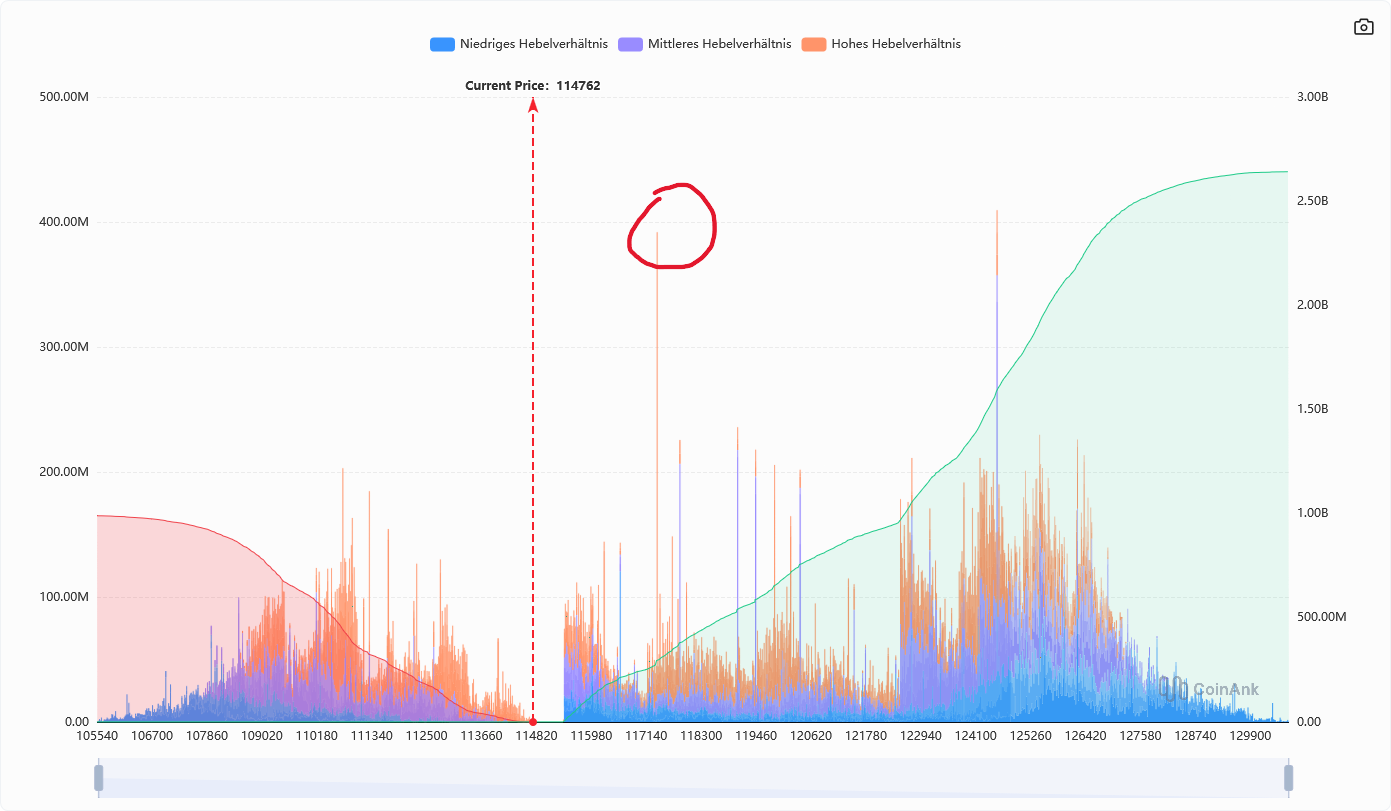The height and width of the screenshot is (811, 1391).
Task: Click the 105540 x-axis label
Action: click(97, 736)
